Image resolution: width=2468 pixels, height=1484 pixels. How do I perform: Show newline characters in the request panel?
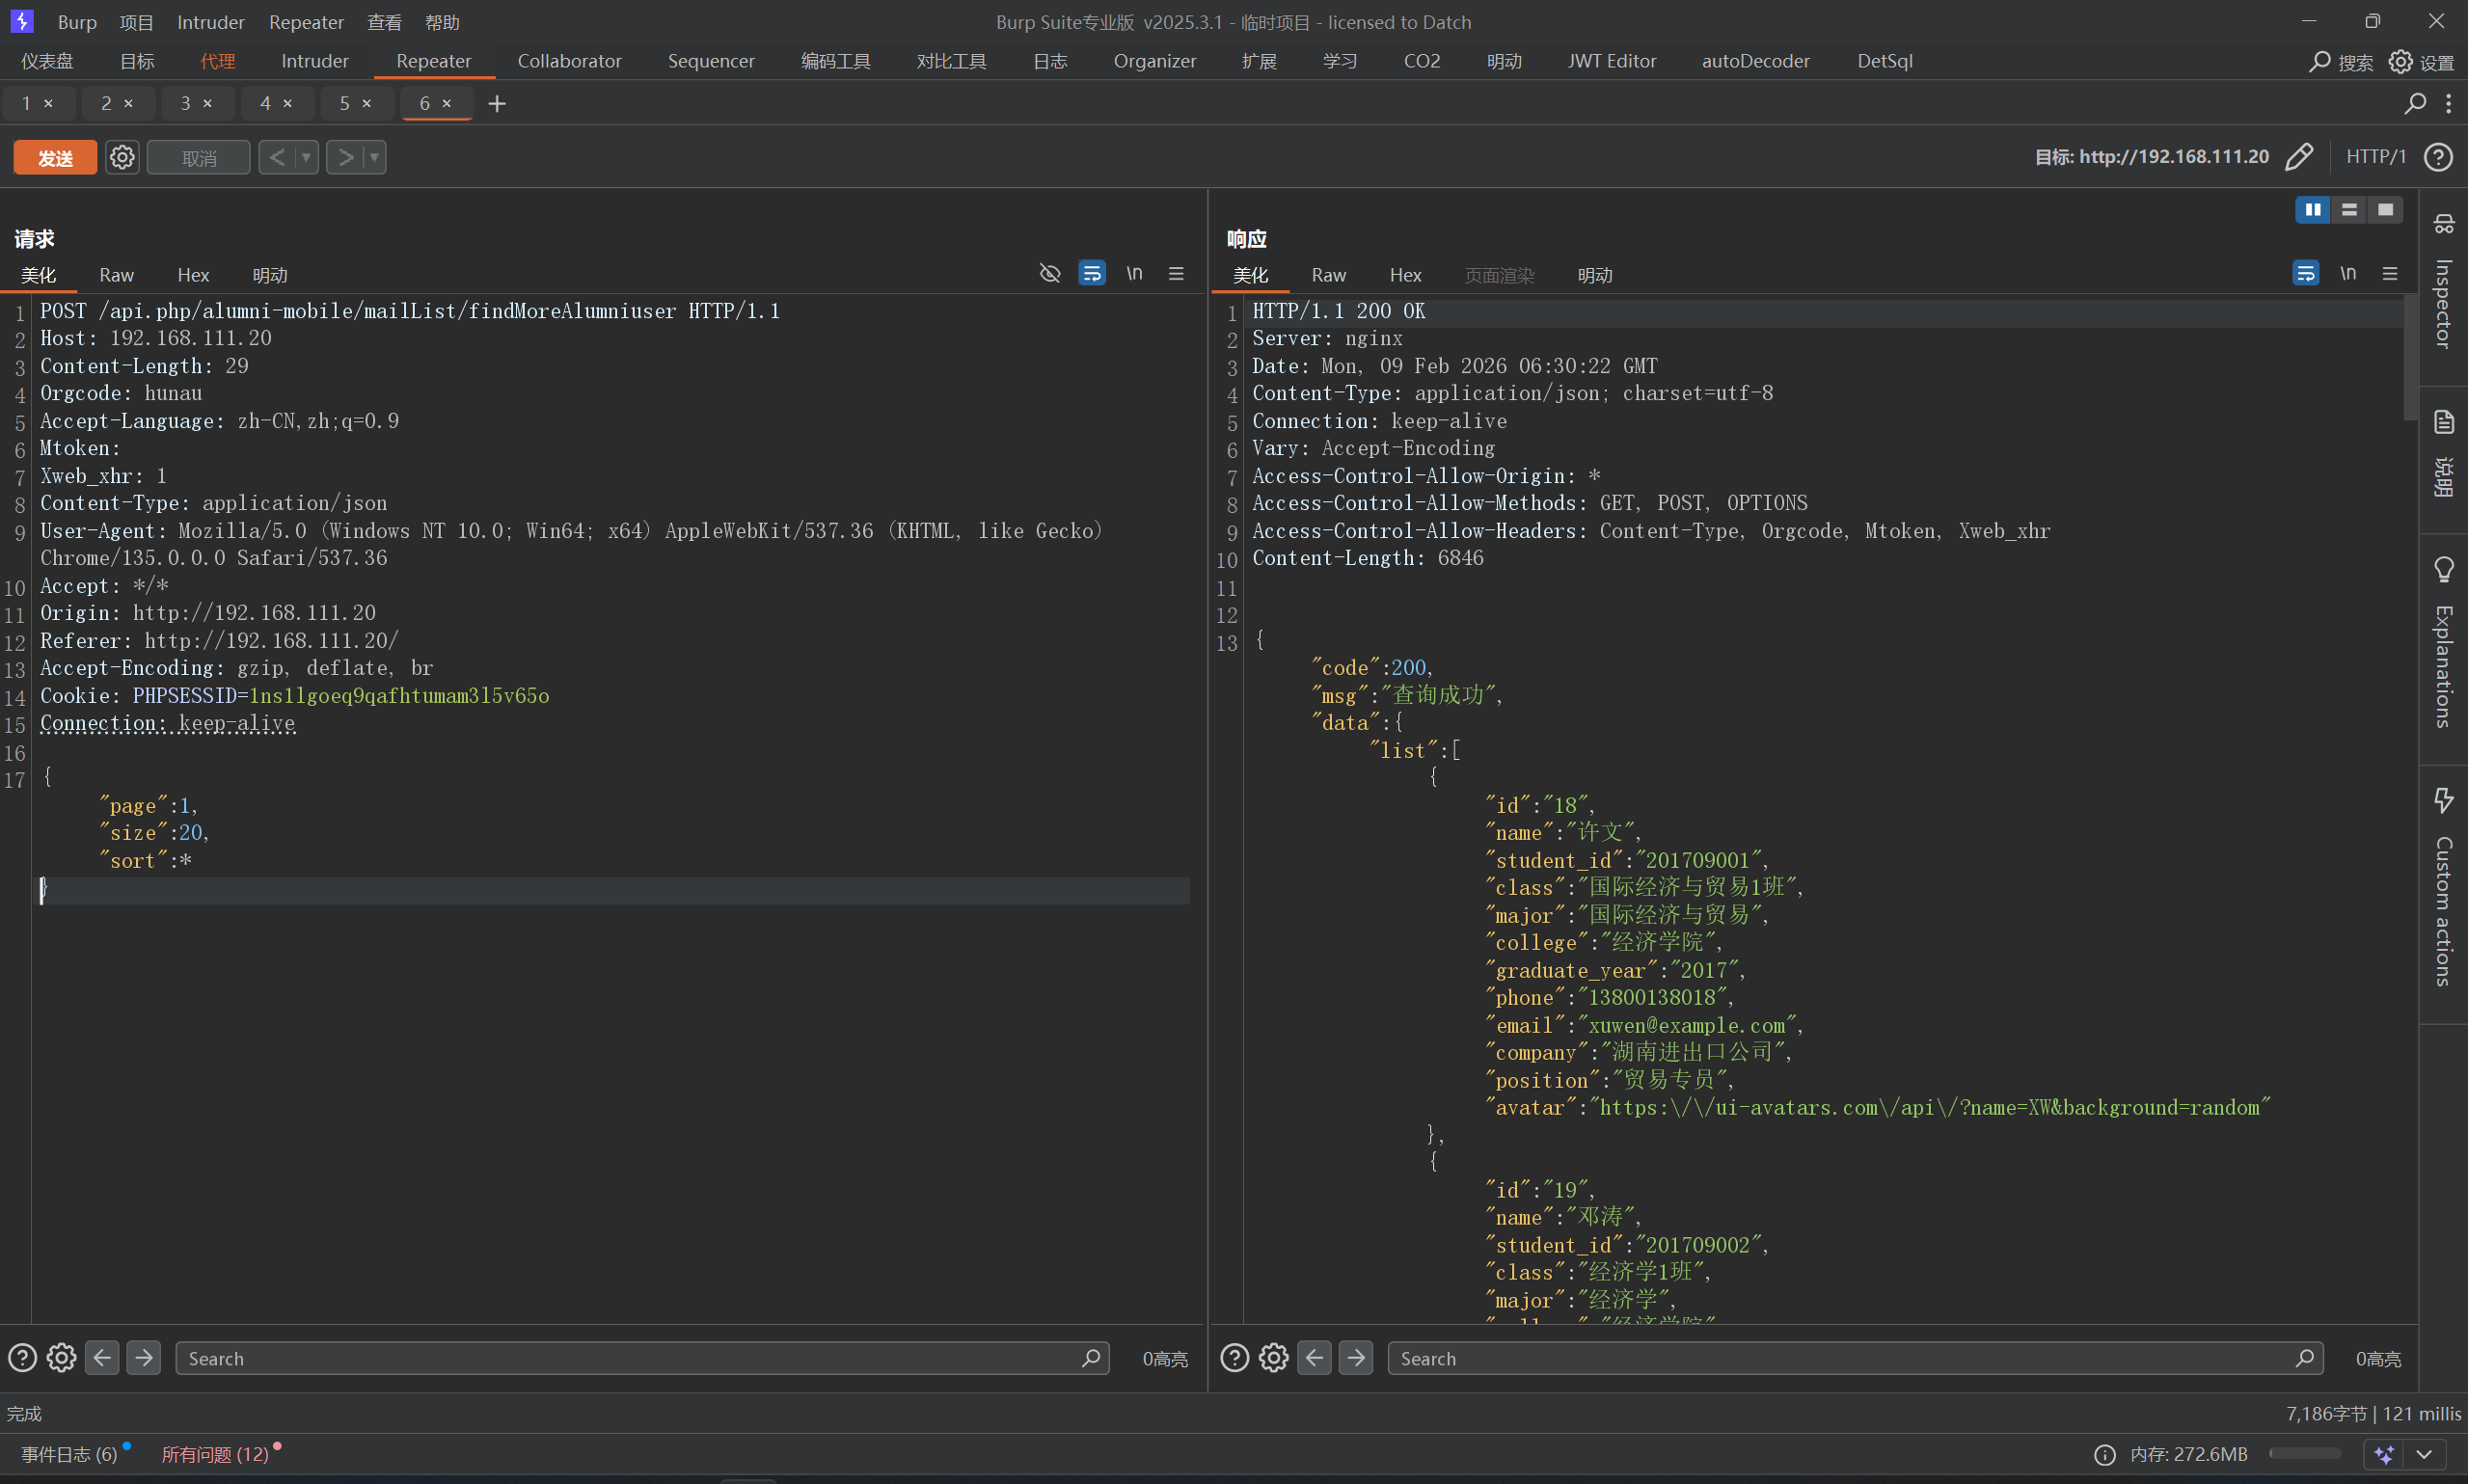[1134, 273]
